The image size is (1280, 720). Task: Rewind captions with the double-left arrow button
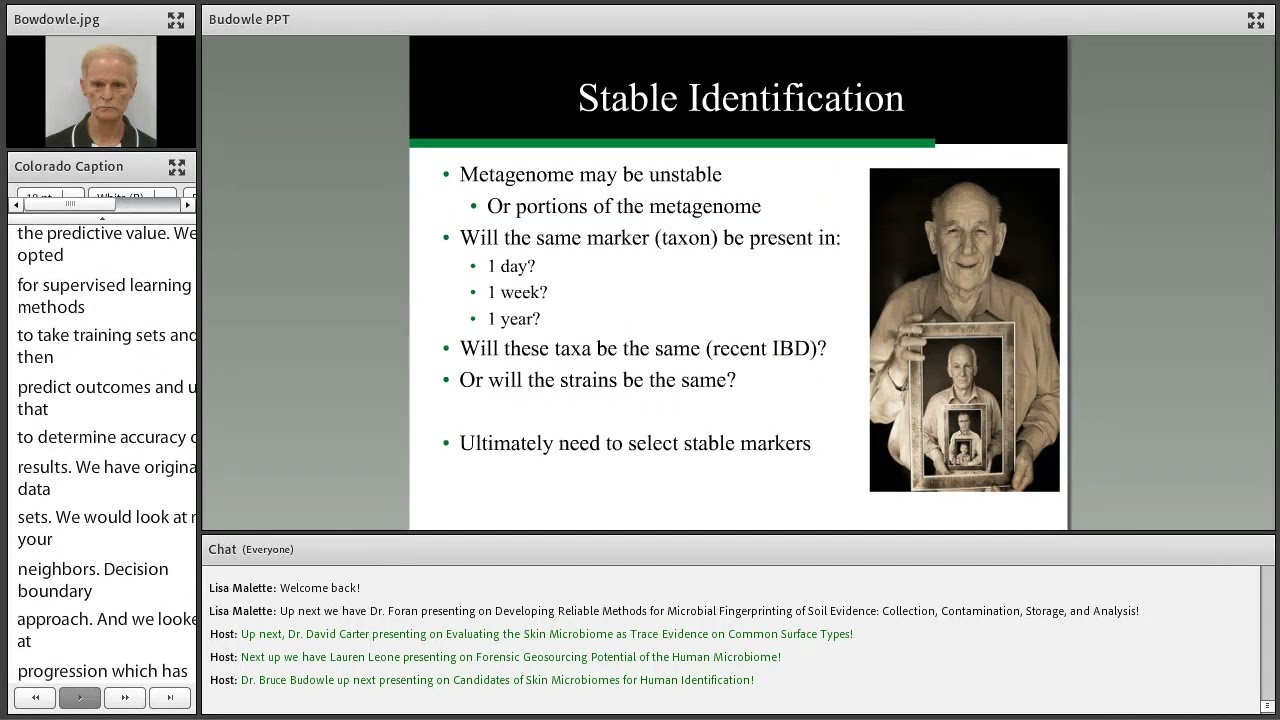tap(35, 698)
